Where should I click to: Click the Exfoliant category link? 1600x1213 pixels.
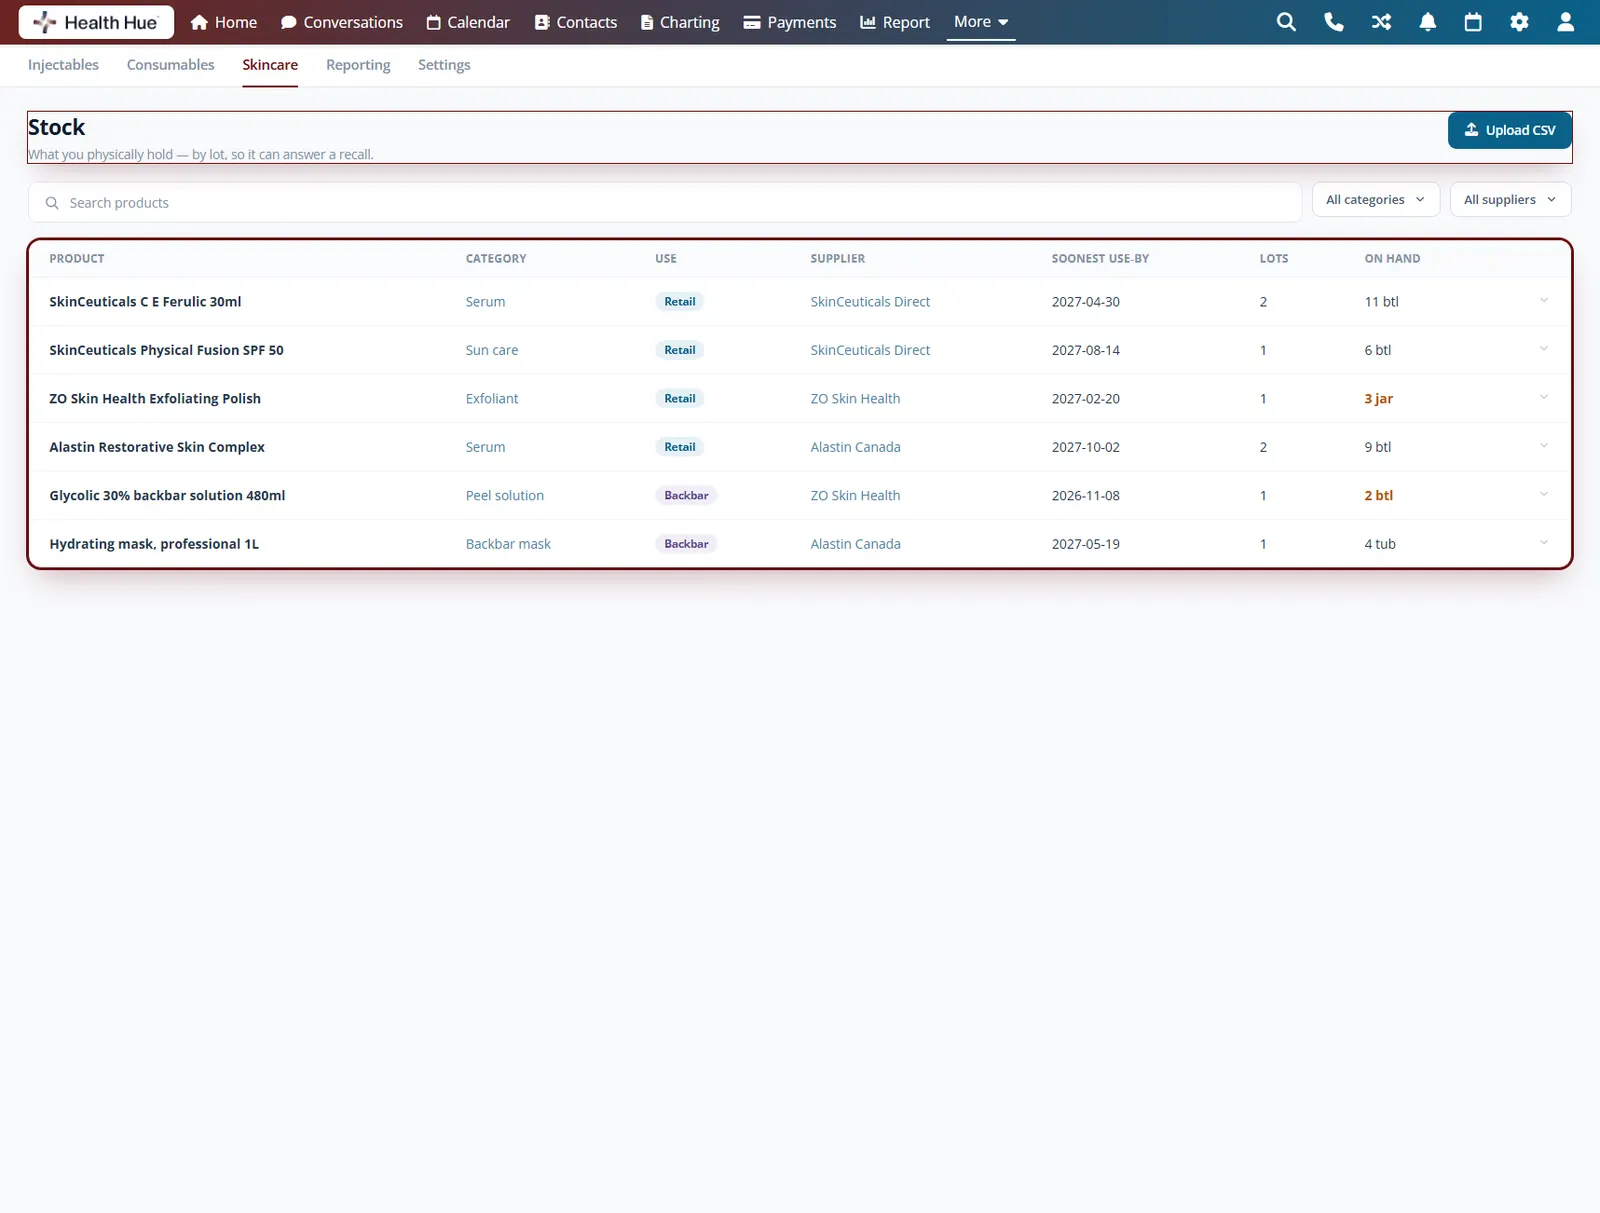492,398
